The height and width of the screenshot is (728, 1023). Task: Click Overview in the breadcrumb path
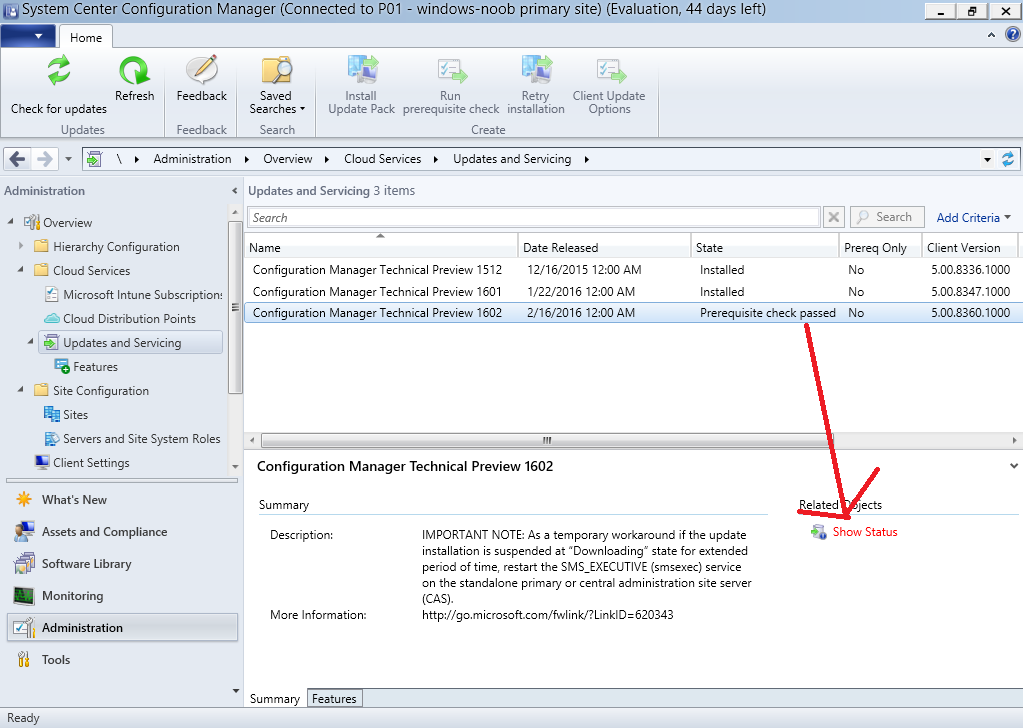tap(288, 159)
